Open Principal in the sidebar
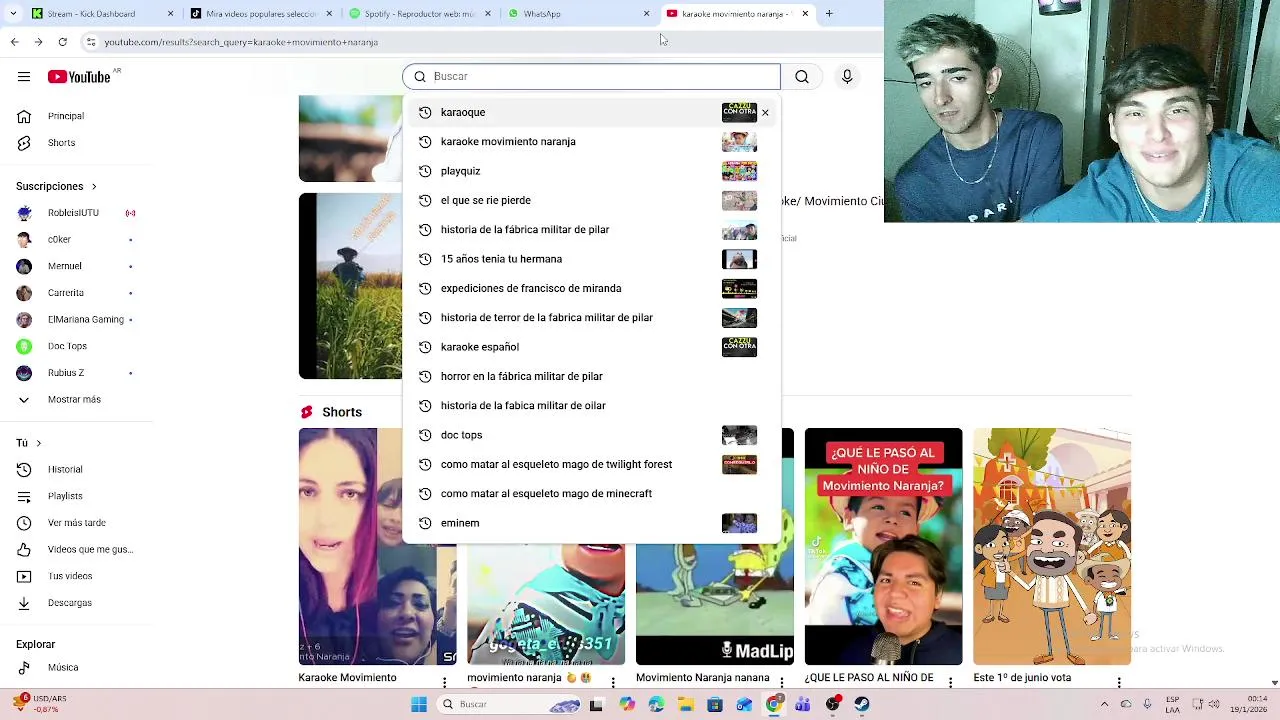Viewport: 1280px width, 720px height. [66, 116]
